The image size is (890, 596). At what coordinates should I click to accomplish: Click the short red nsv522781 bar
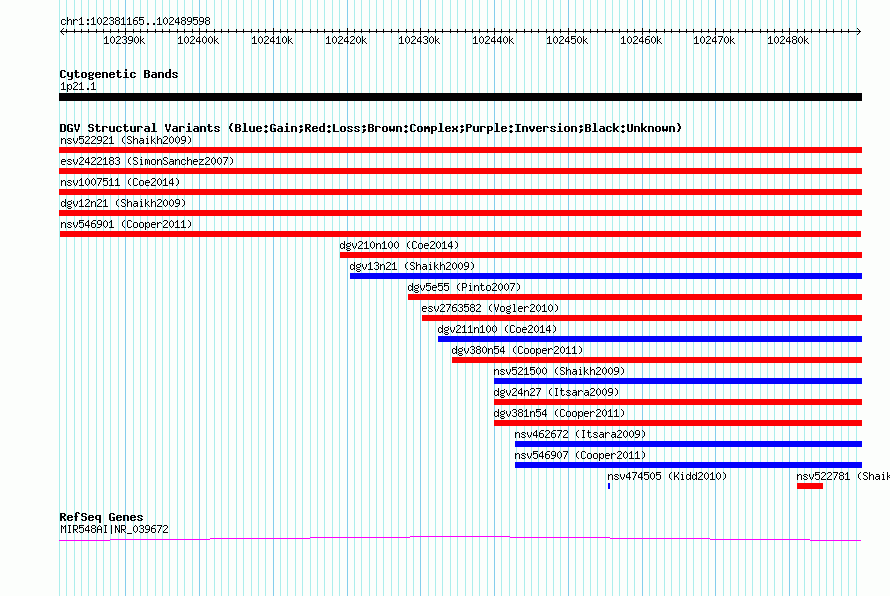(x=810, y=486)
